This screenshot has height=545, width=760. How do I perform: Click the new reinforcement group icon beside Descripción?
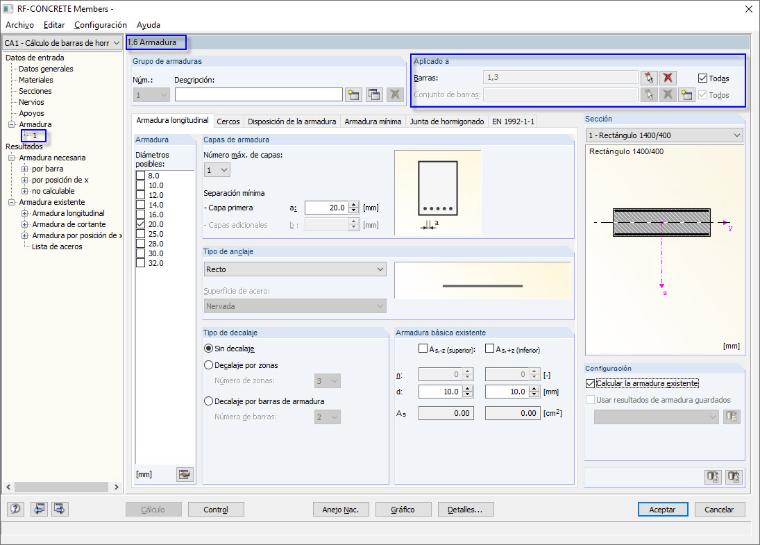click(x=353, y=95)
